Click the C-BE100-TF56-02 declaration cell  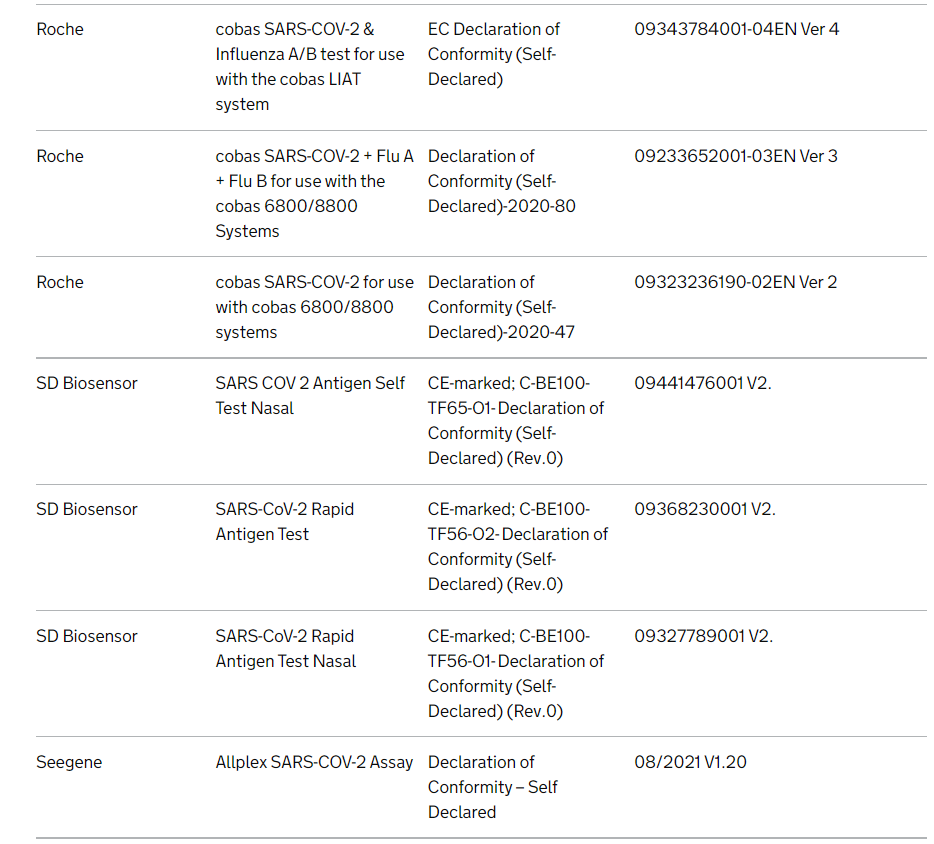(x=518, y=547)
